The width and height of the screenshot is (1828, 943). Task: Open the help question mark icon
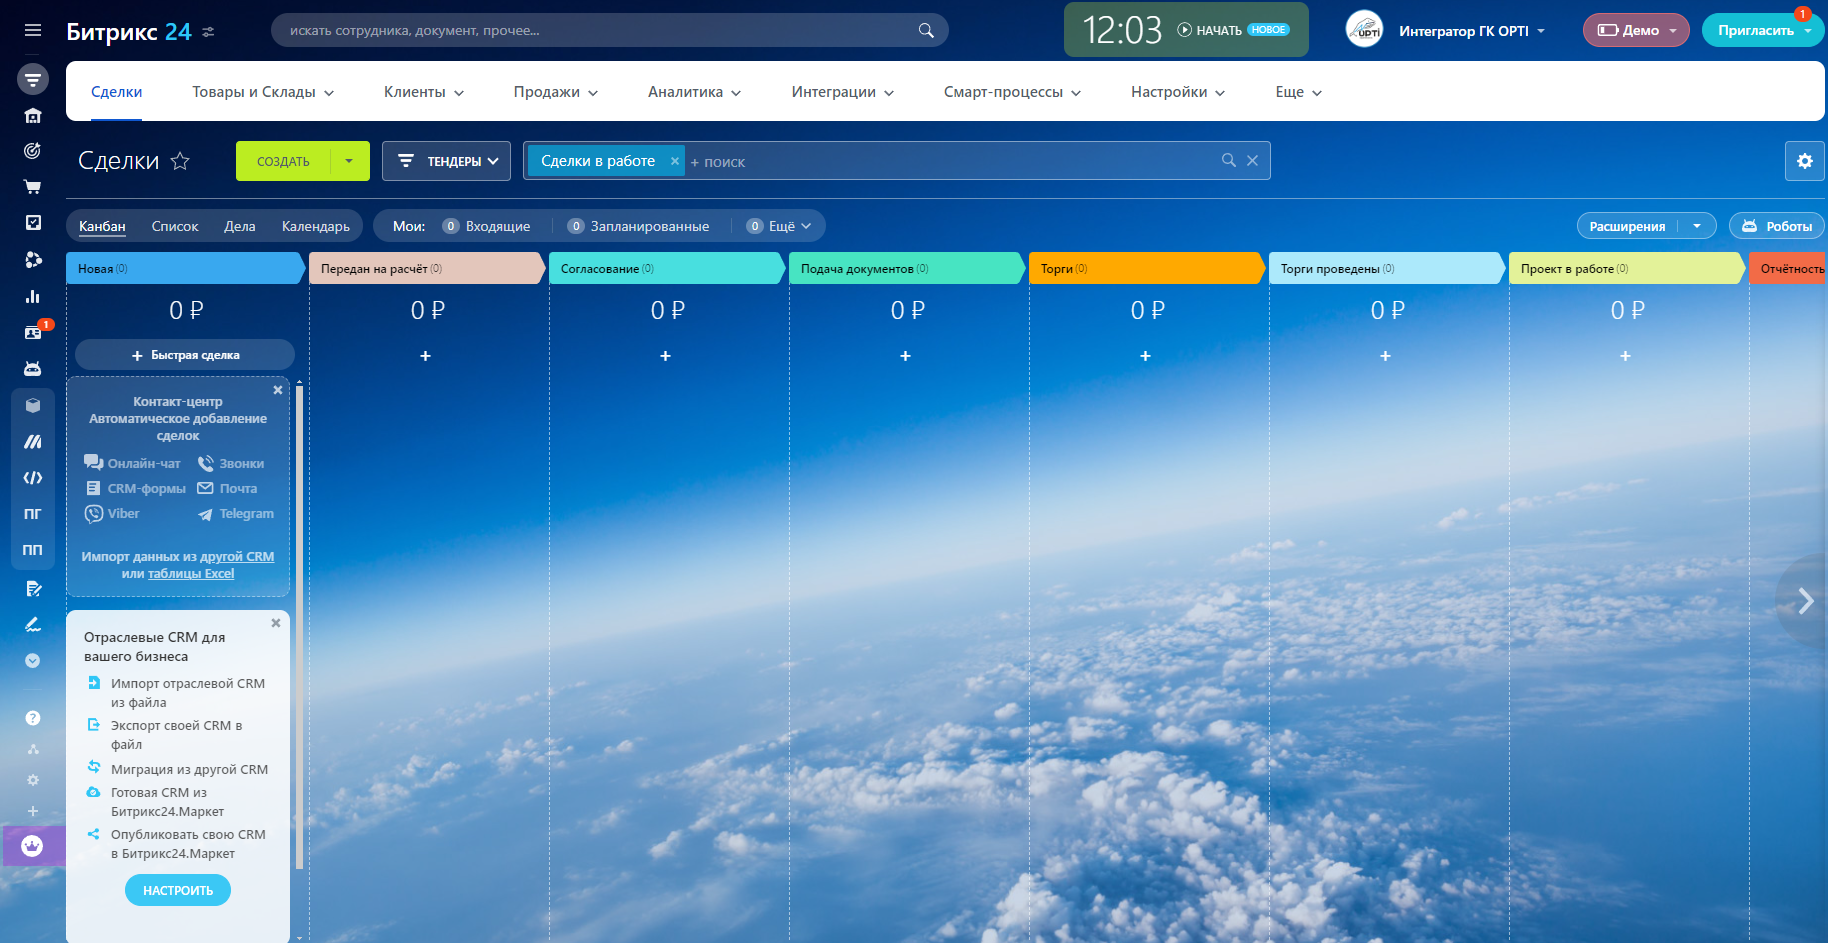pyautogui.click(x=33, y=718)
